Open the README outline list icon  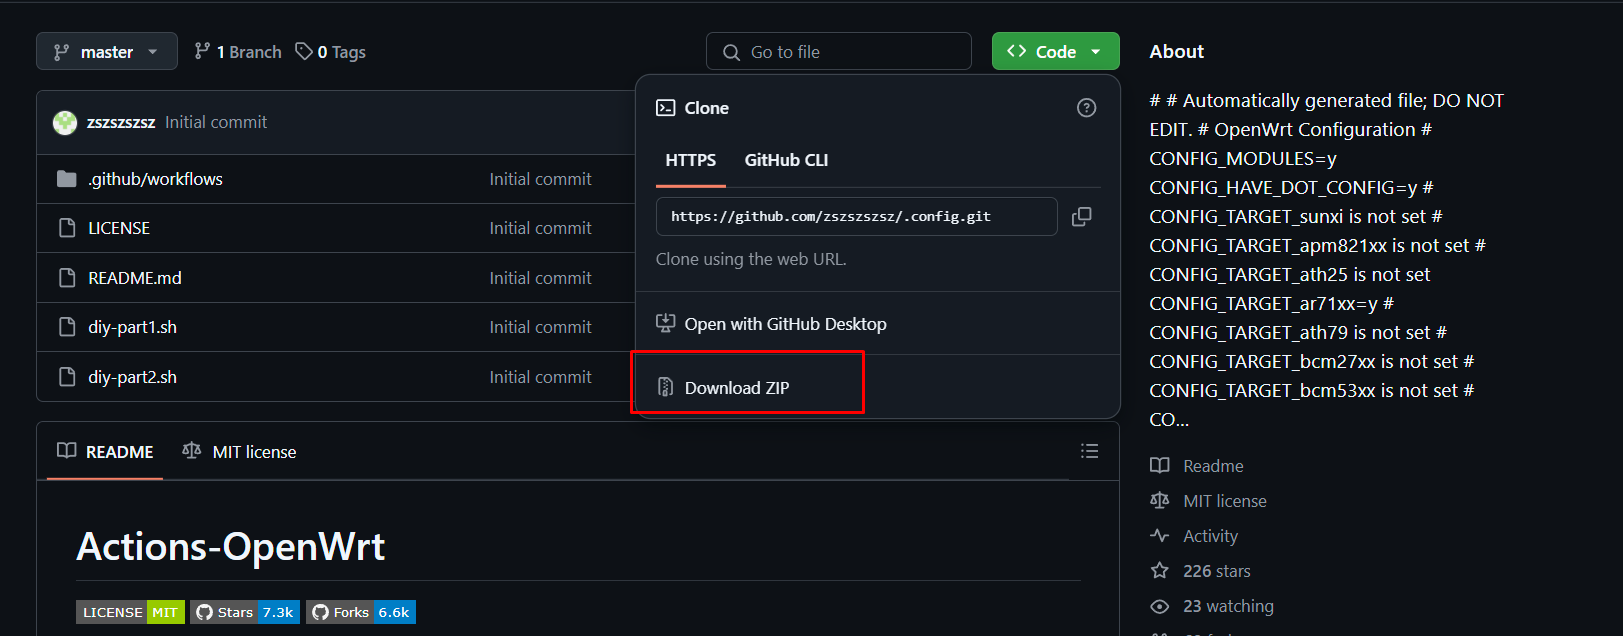(x=1089, y=452)
